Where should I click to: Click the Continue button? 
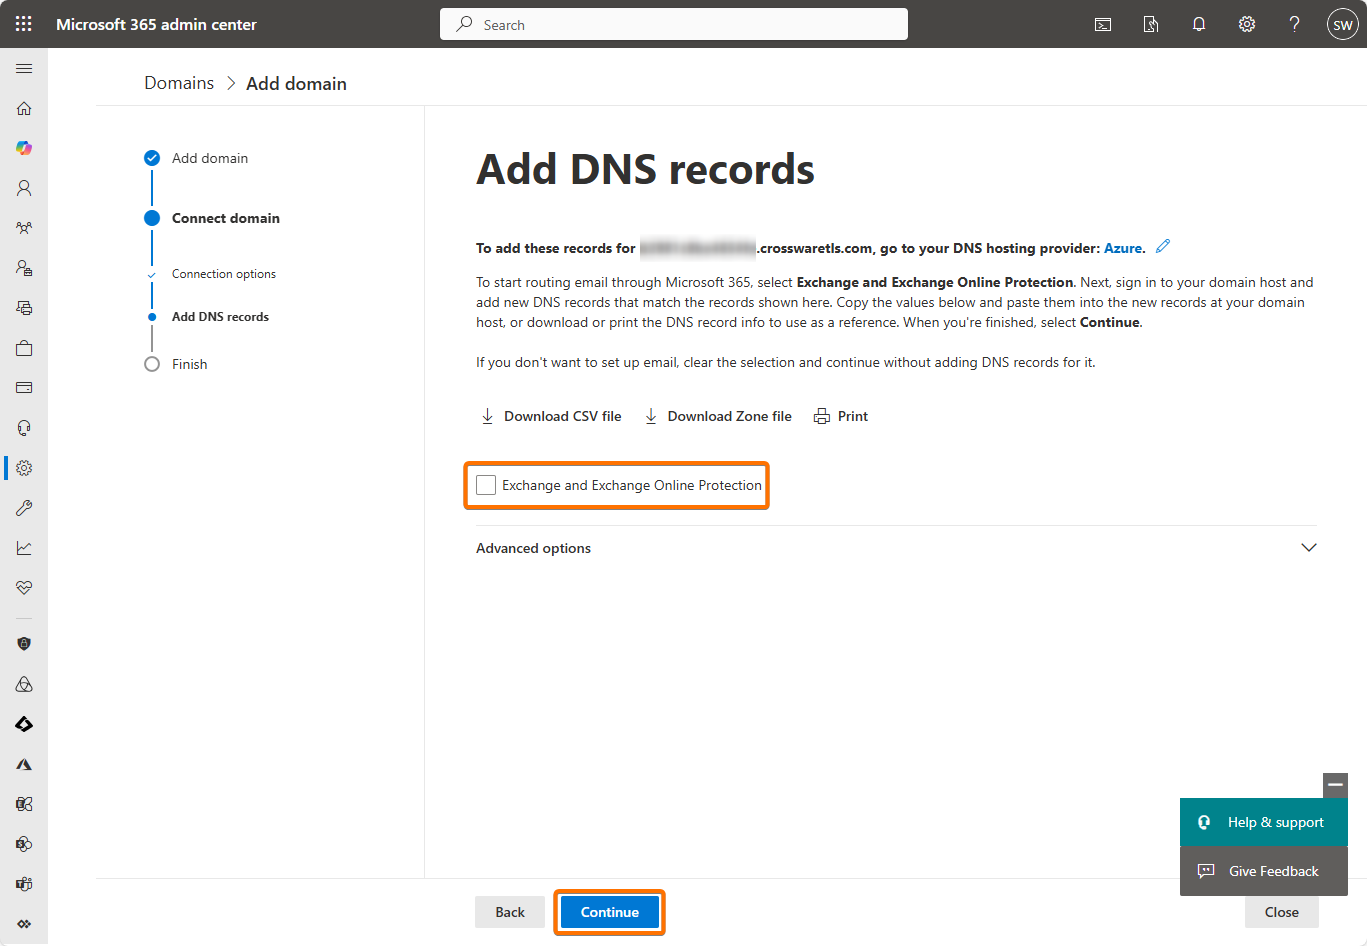click(609, 912)
